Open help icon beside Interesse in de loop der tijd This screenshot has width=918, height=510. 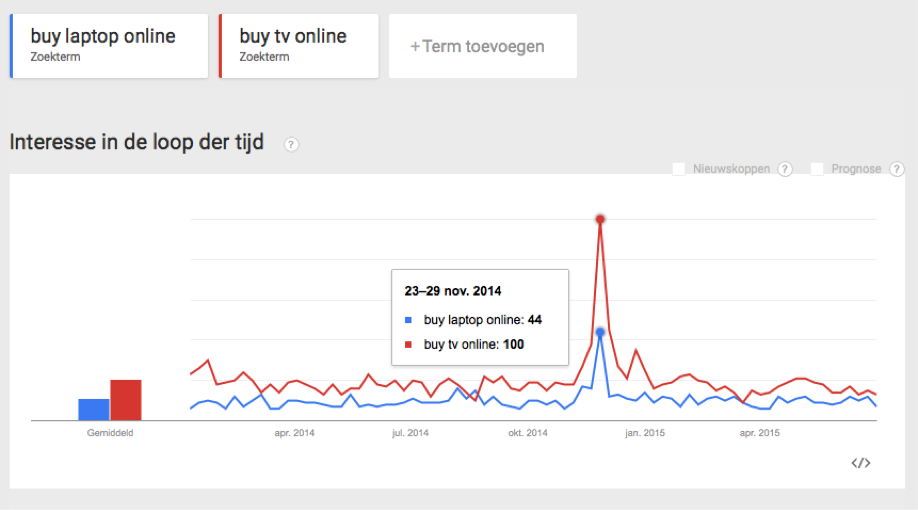coord(291,145)
